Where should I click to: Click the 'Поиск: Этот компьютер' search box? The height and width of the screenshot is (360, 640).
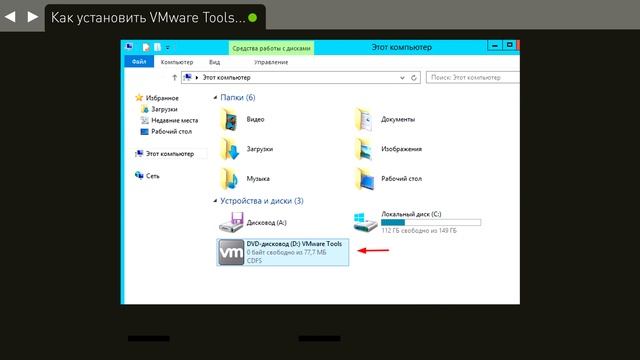(x=473, y=77)
